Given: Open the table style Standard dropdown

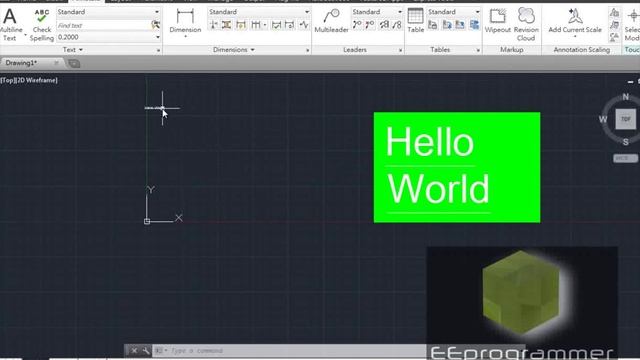Looking at the screenshot, I should click(477, 12).
